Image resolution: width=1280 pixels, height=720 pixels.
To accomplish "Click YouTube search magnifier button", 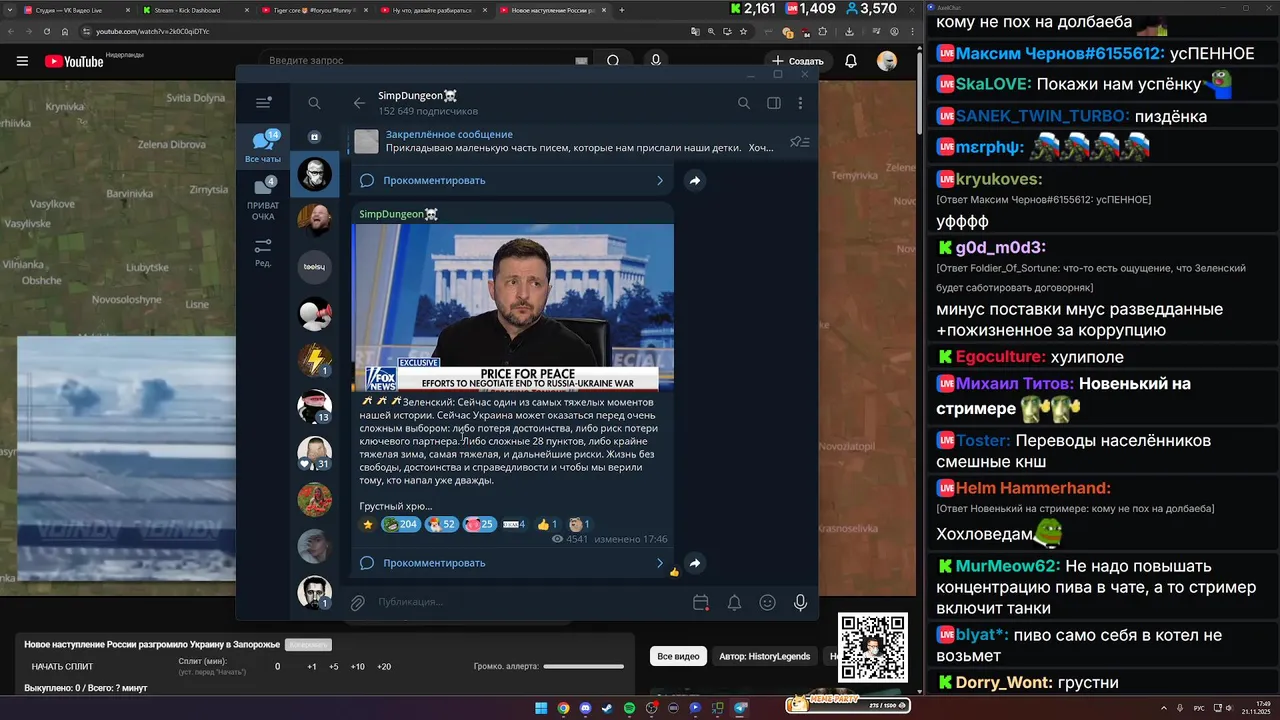I will click(613, 61).
